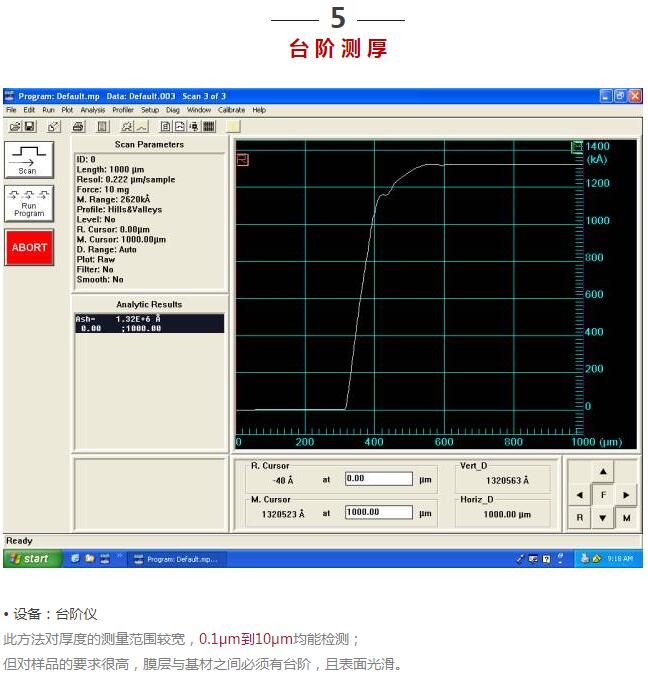This screenshot has width=648, height=675.
Task: Open the Help menu
Action: [x=259, y=110]
